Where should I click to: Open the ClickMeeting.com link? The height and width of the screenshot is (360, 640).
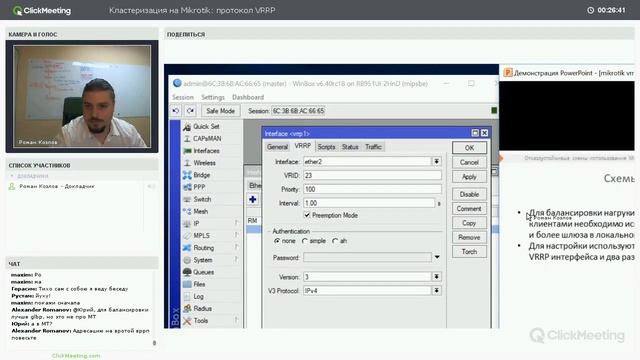[76, 356]
